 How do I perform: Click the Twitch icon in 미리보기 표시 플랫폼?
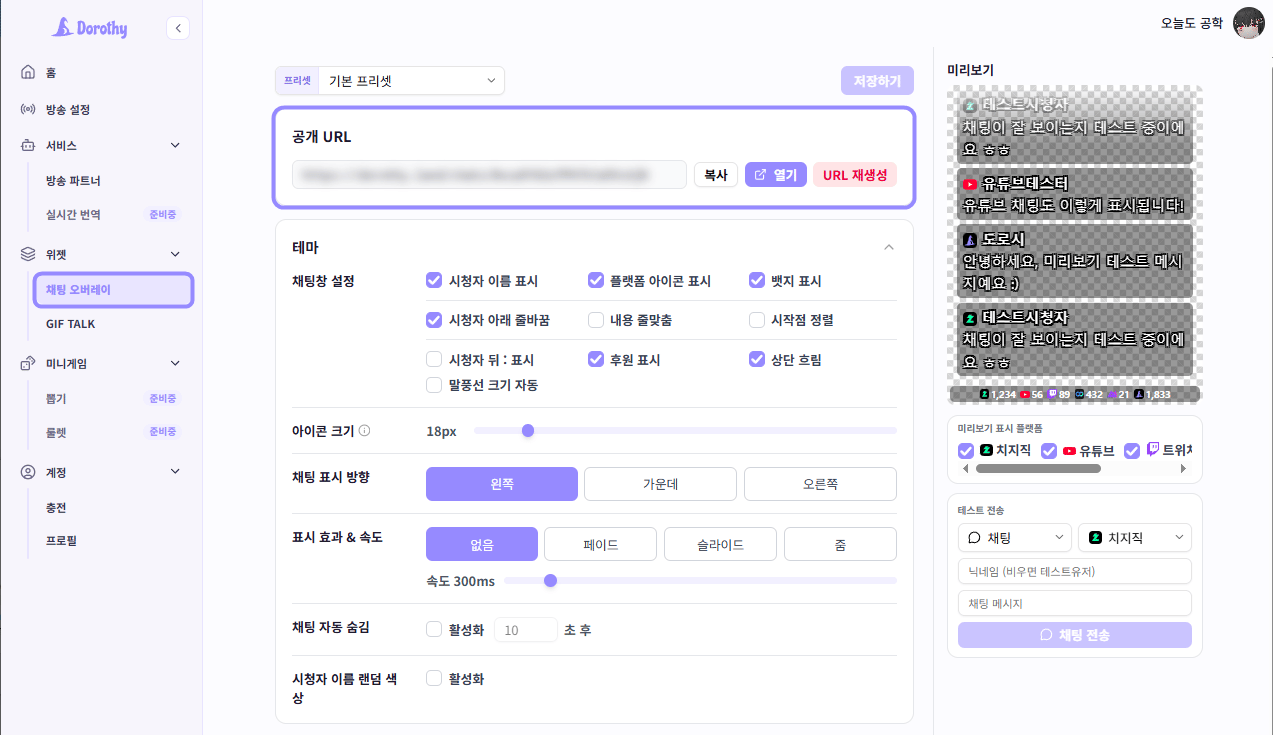[x=1152, y=451]
